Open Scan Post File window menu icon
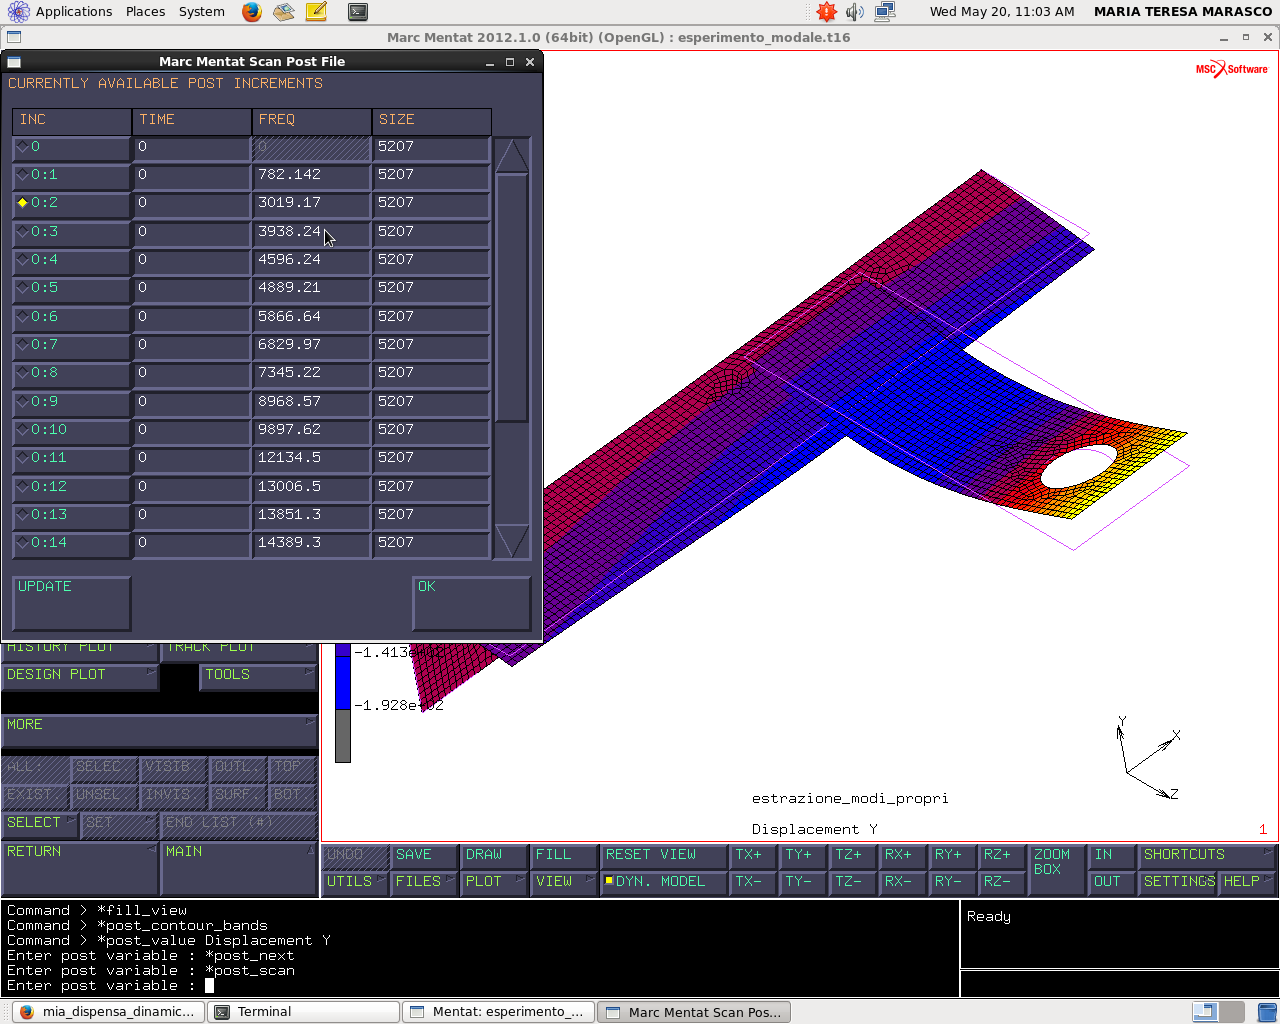 [14, 61]
